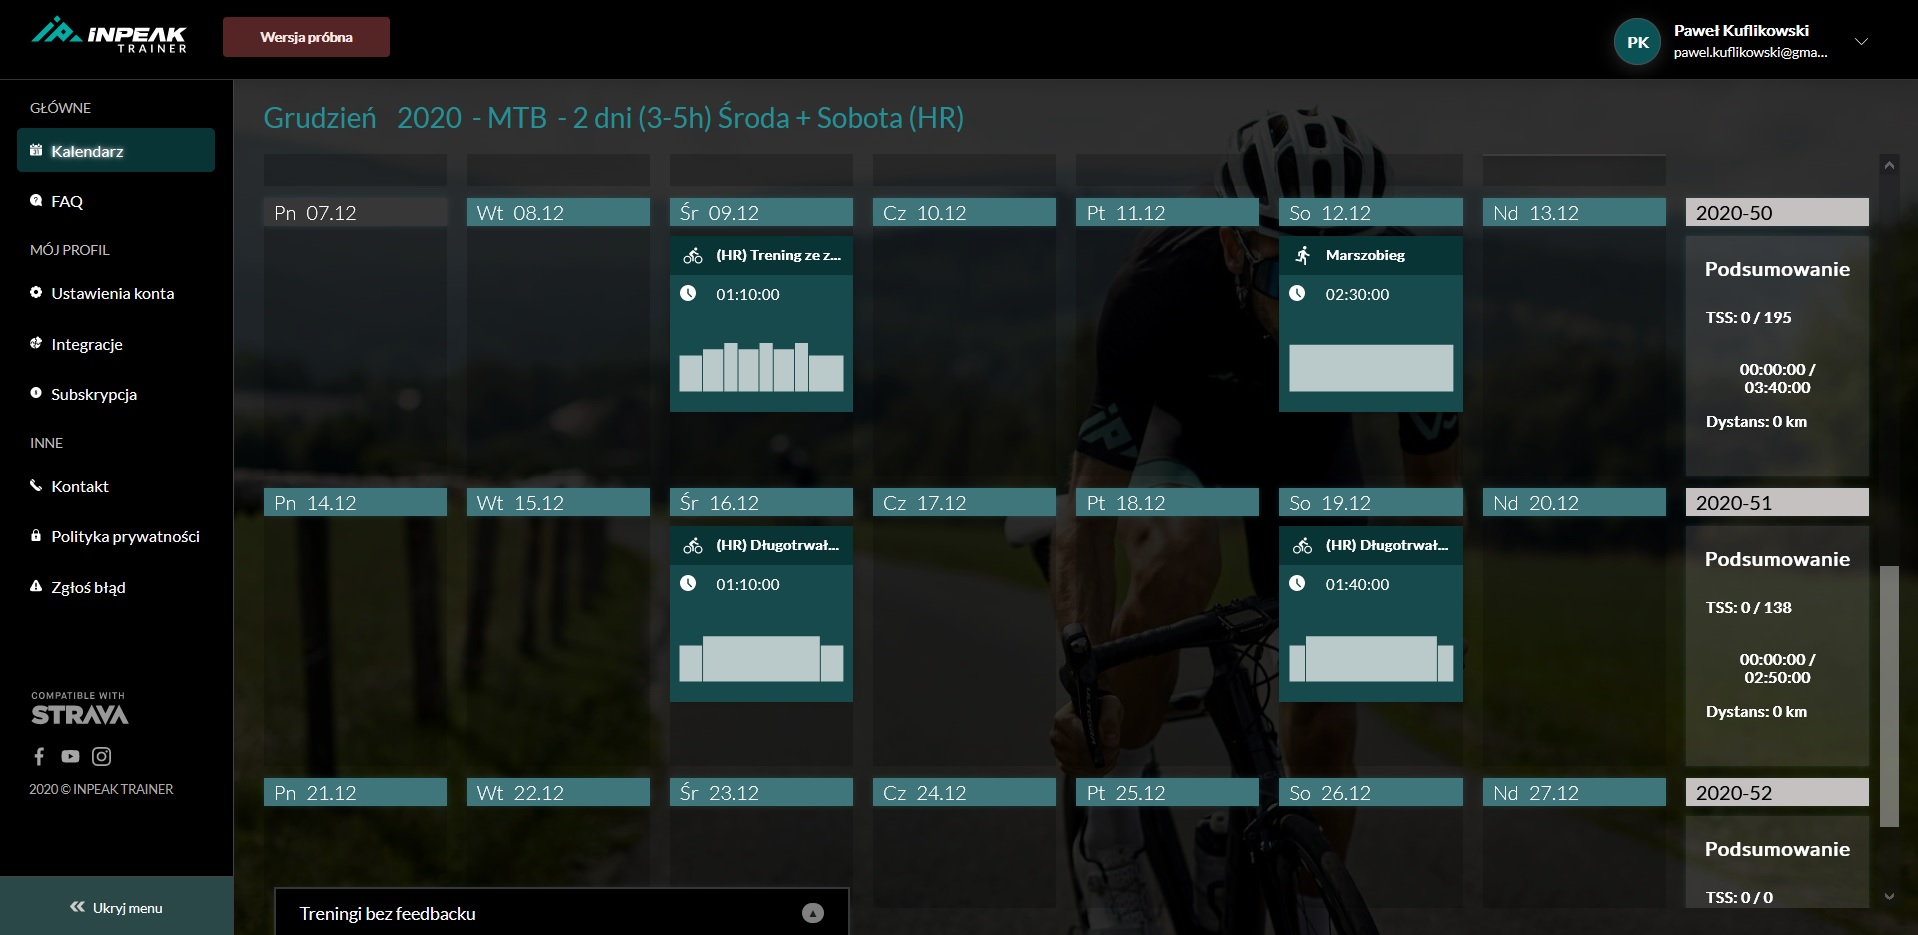Go to Ustawienia konta
This screenshot has height=935, width=1918.
(112, 293)
